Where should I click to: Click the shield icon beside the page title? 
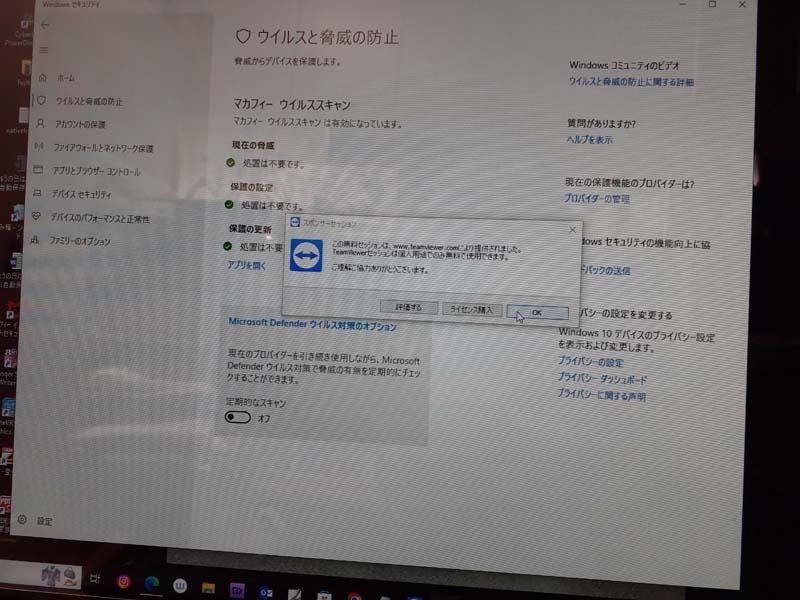(243, 36)
